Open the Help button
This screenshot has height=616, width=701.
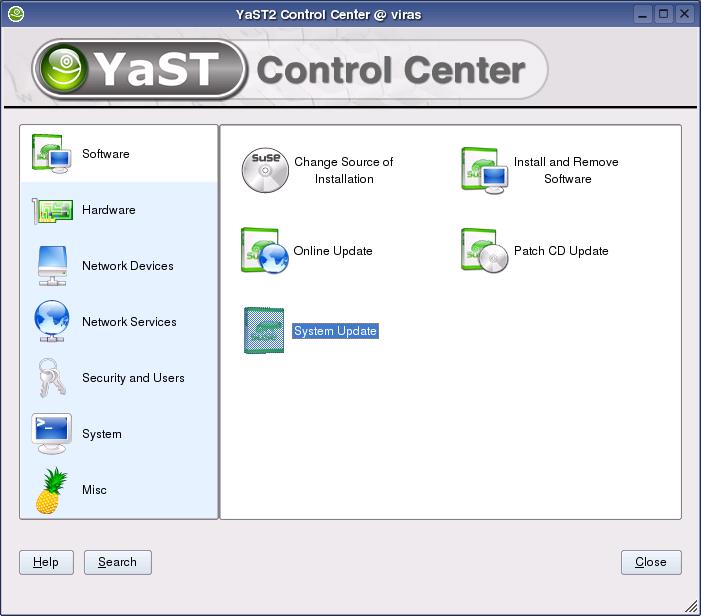(x=46, y=562)
